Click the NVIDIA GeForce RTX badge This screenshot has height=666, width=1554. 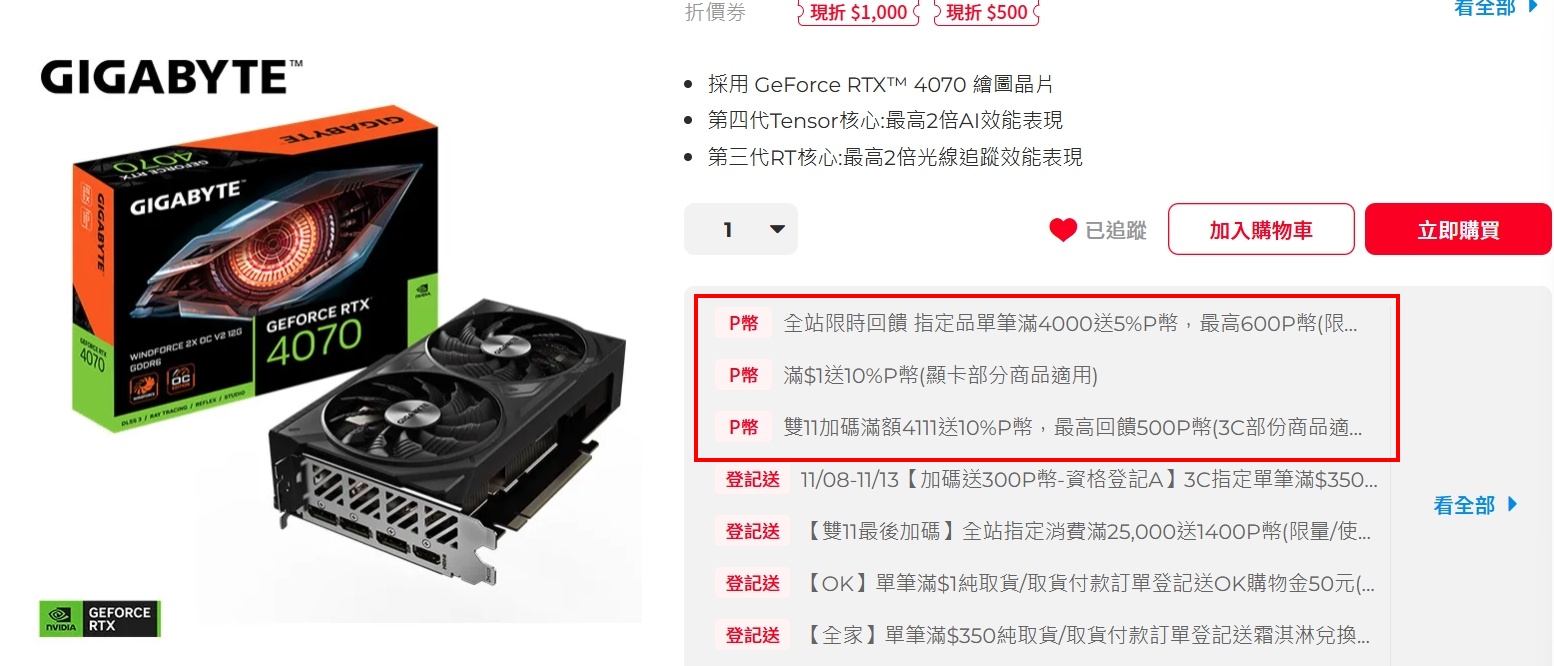100,619
